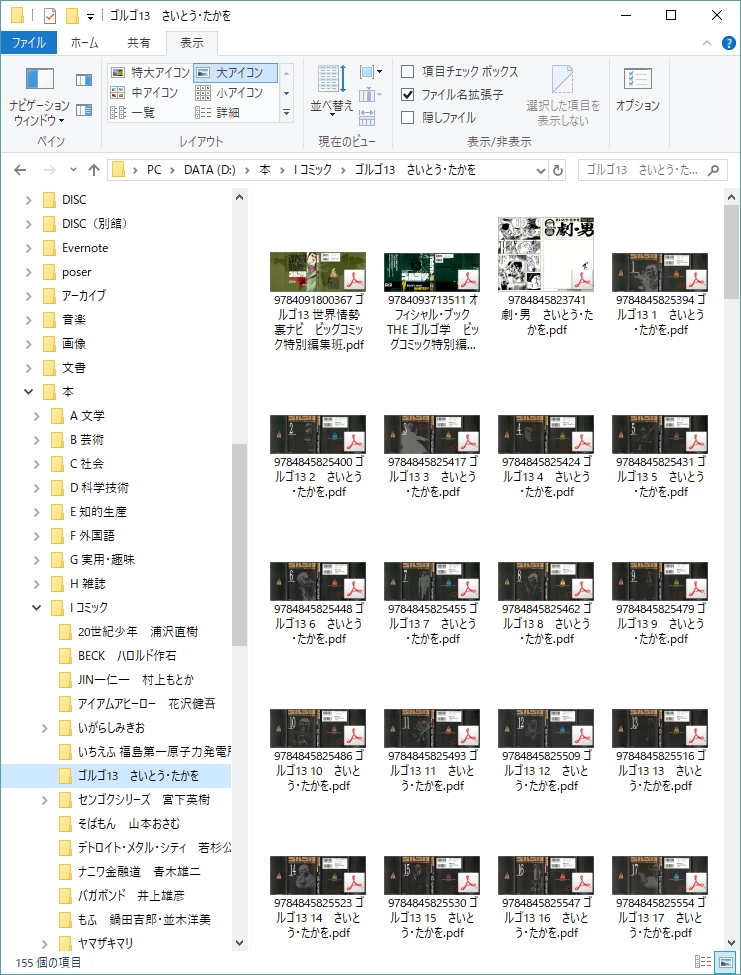
Task: Click PC in the address breadcrumb
Action: 154,170
